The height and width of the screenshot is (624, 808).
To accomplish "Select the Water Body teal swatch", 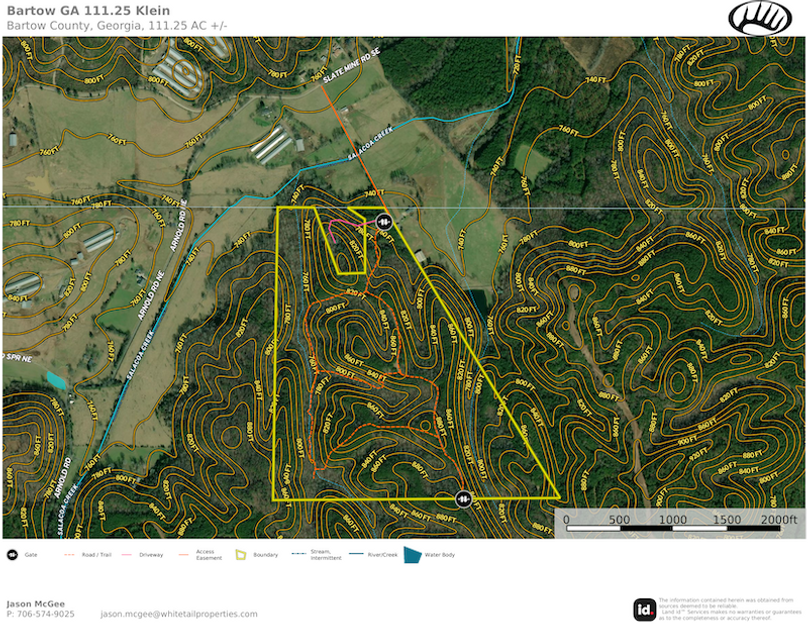I will click(x=412, y=553).
